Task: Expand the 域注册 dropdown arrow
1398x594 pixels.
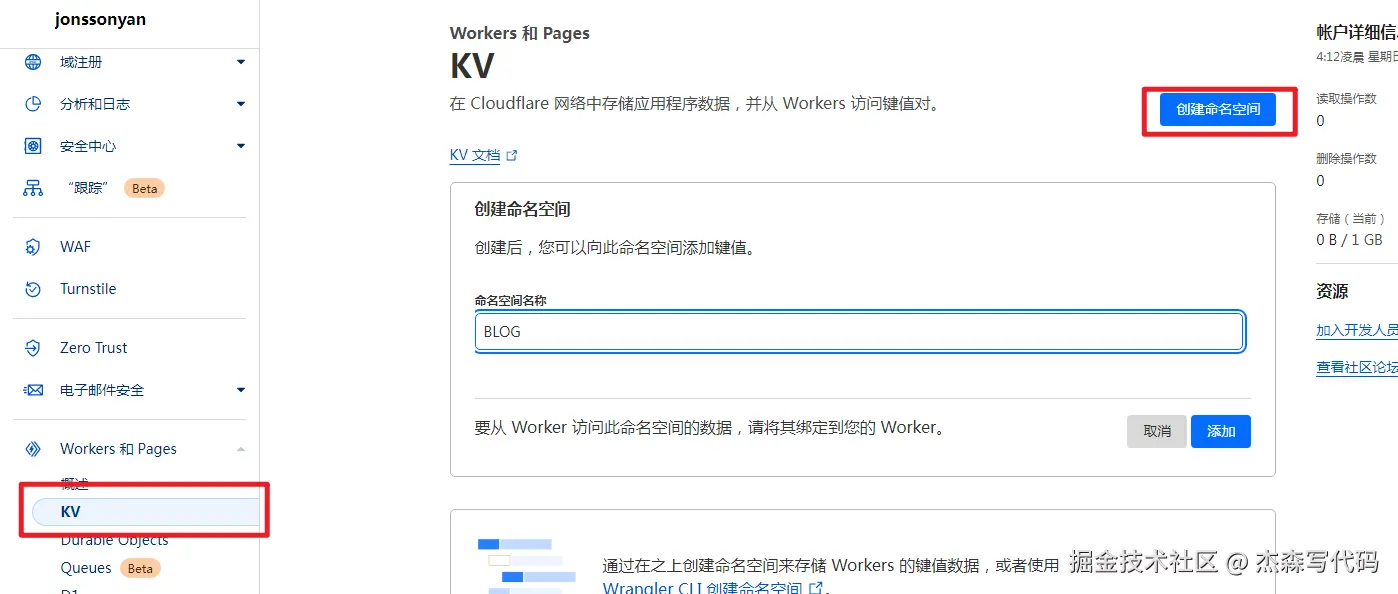Action: (x=241, y=62)
